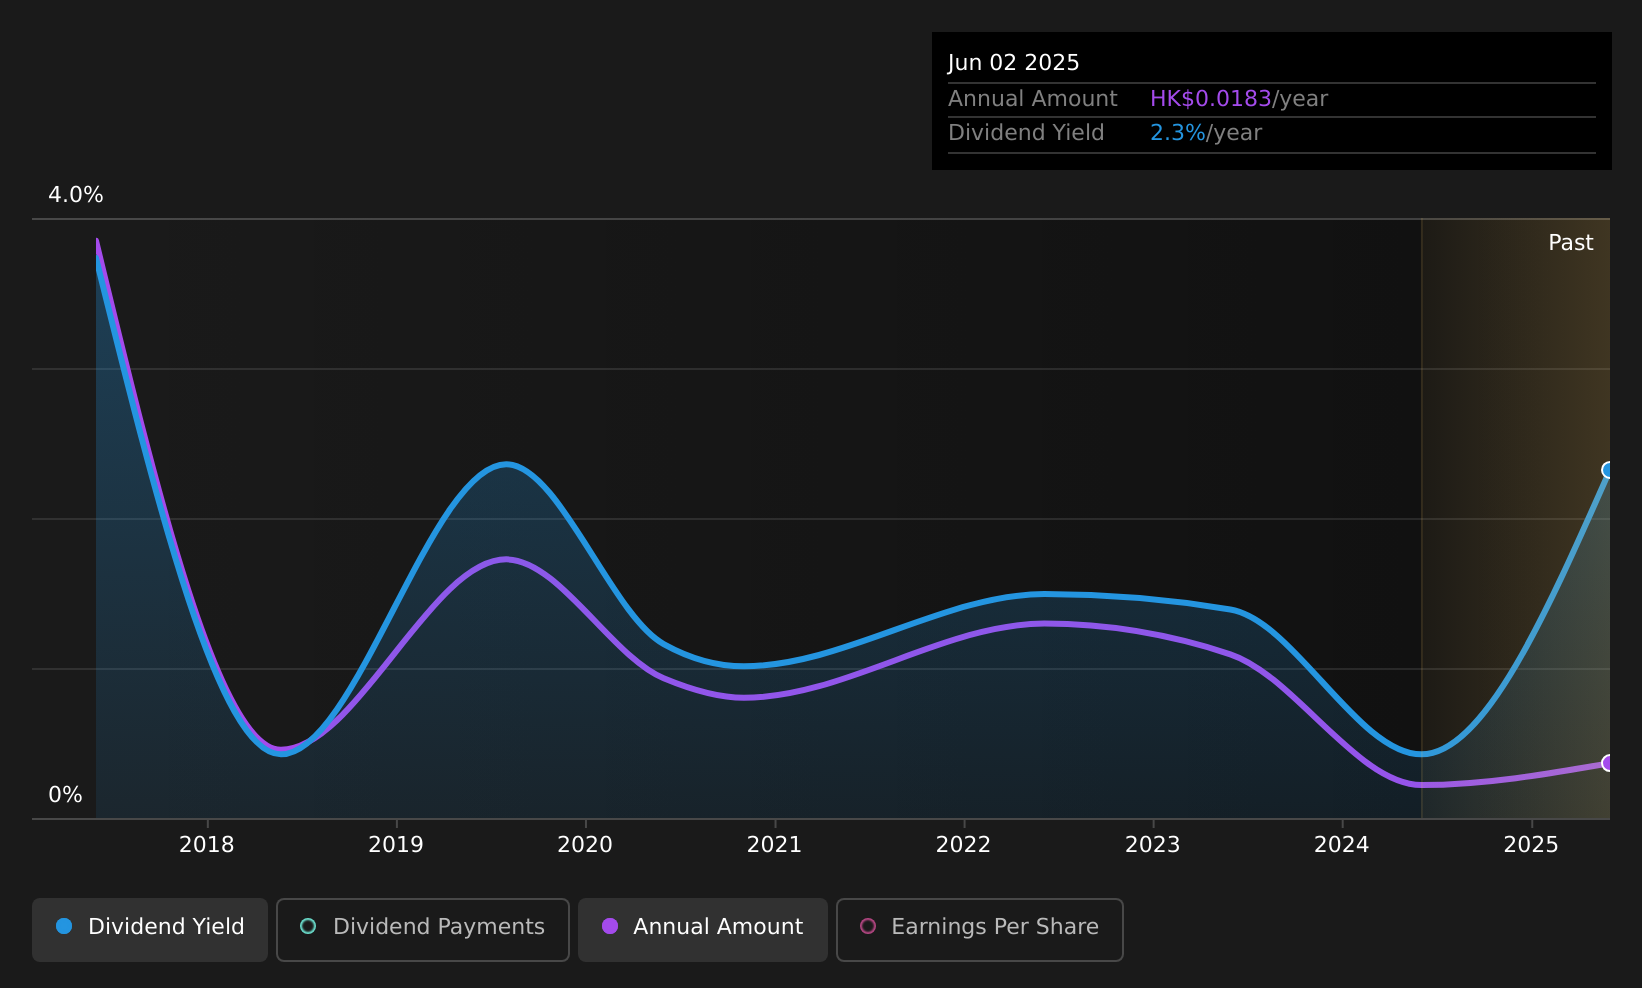Screen dimensions: 1642x988
Task: Click the 4.0% y-axis label
Action: coord(76,195)
